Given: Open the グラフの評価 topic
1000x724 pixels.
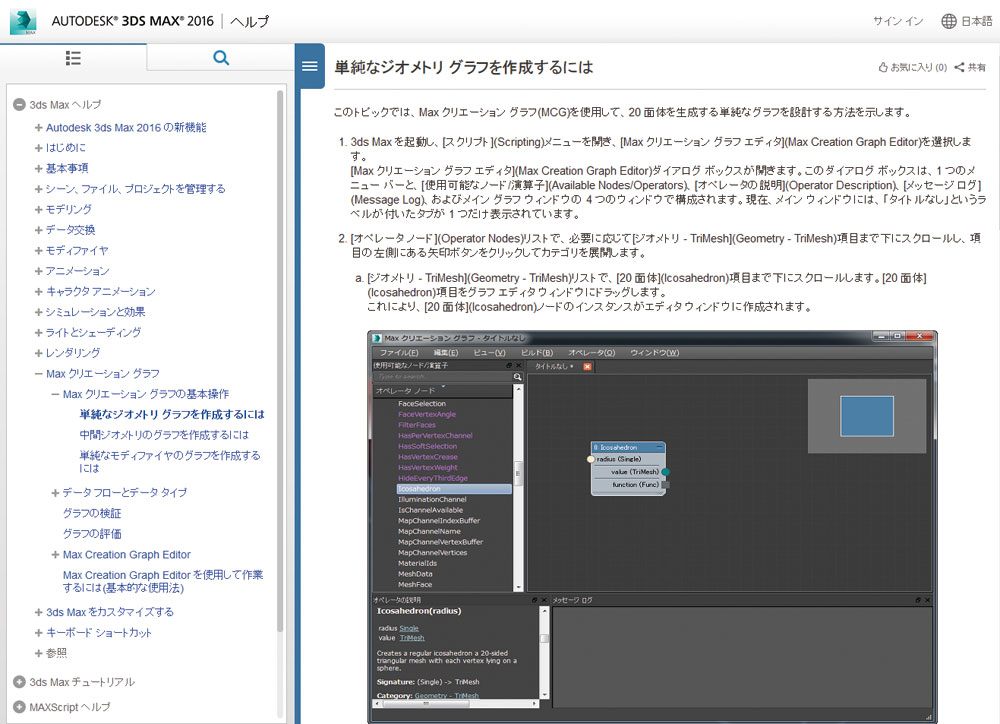Looking at the screenshot, I should pos(92,534).
